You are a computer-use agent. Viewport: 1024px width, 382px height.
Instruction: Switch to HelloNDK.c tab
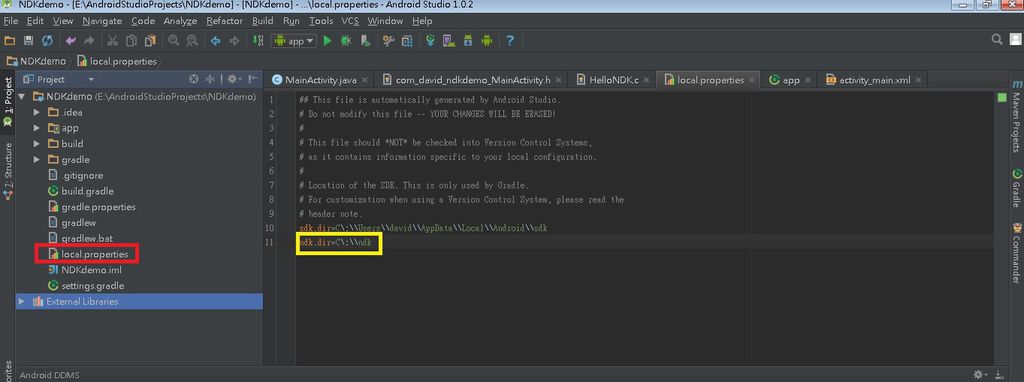pos(613,80)
